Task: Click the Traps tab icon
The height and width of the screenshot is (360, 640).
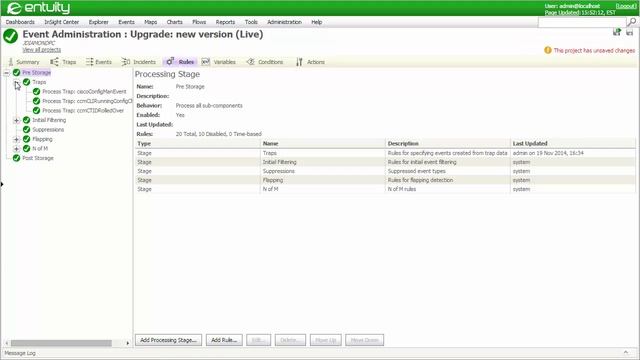Action: coord(54,62)
